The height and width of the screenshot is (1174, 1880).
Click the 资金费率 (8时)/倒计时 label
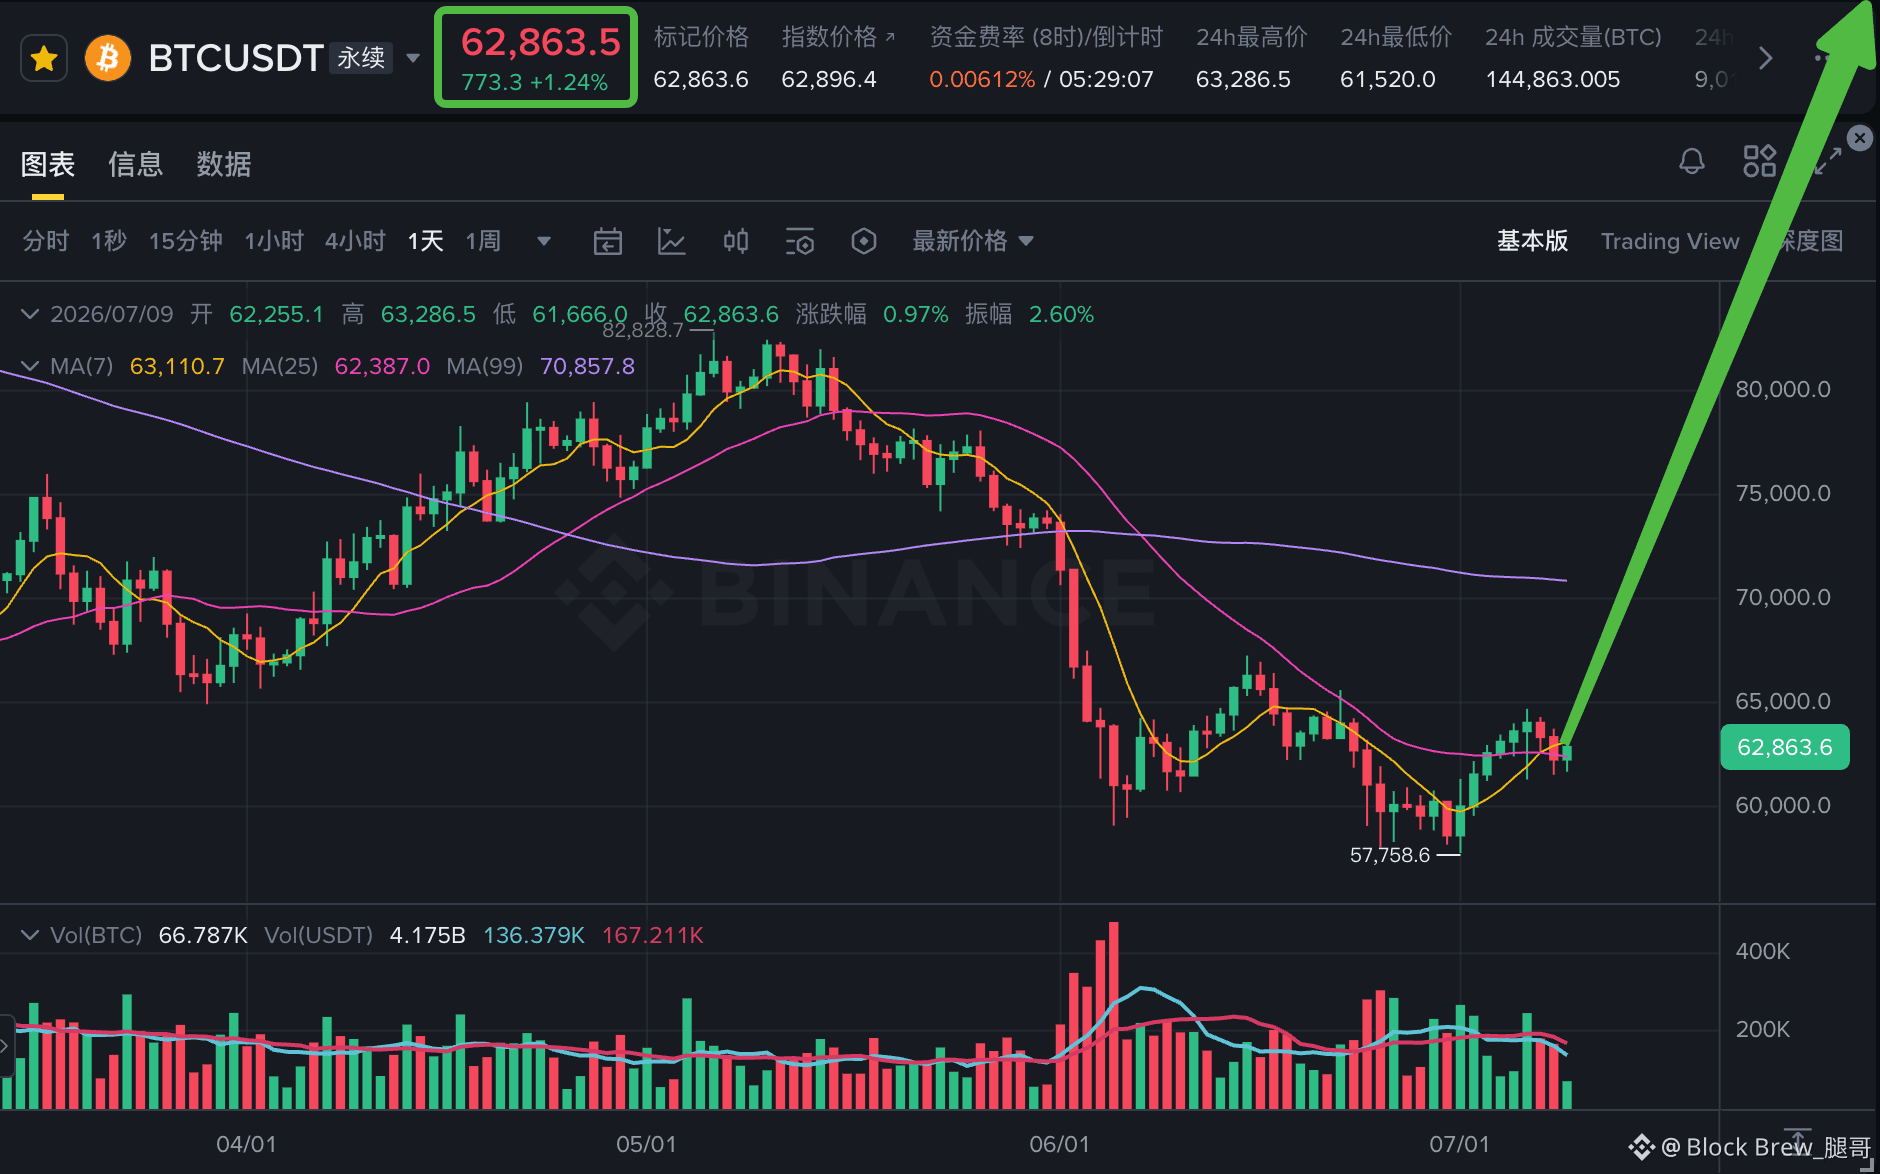(1046, 37)
